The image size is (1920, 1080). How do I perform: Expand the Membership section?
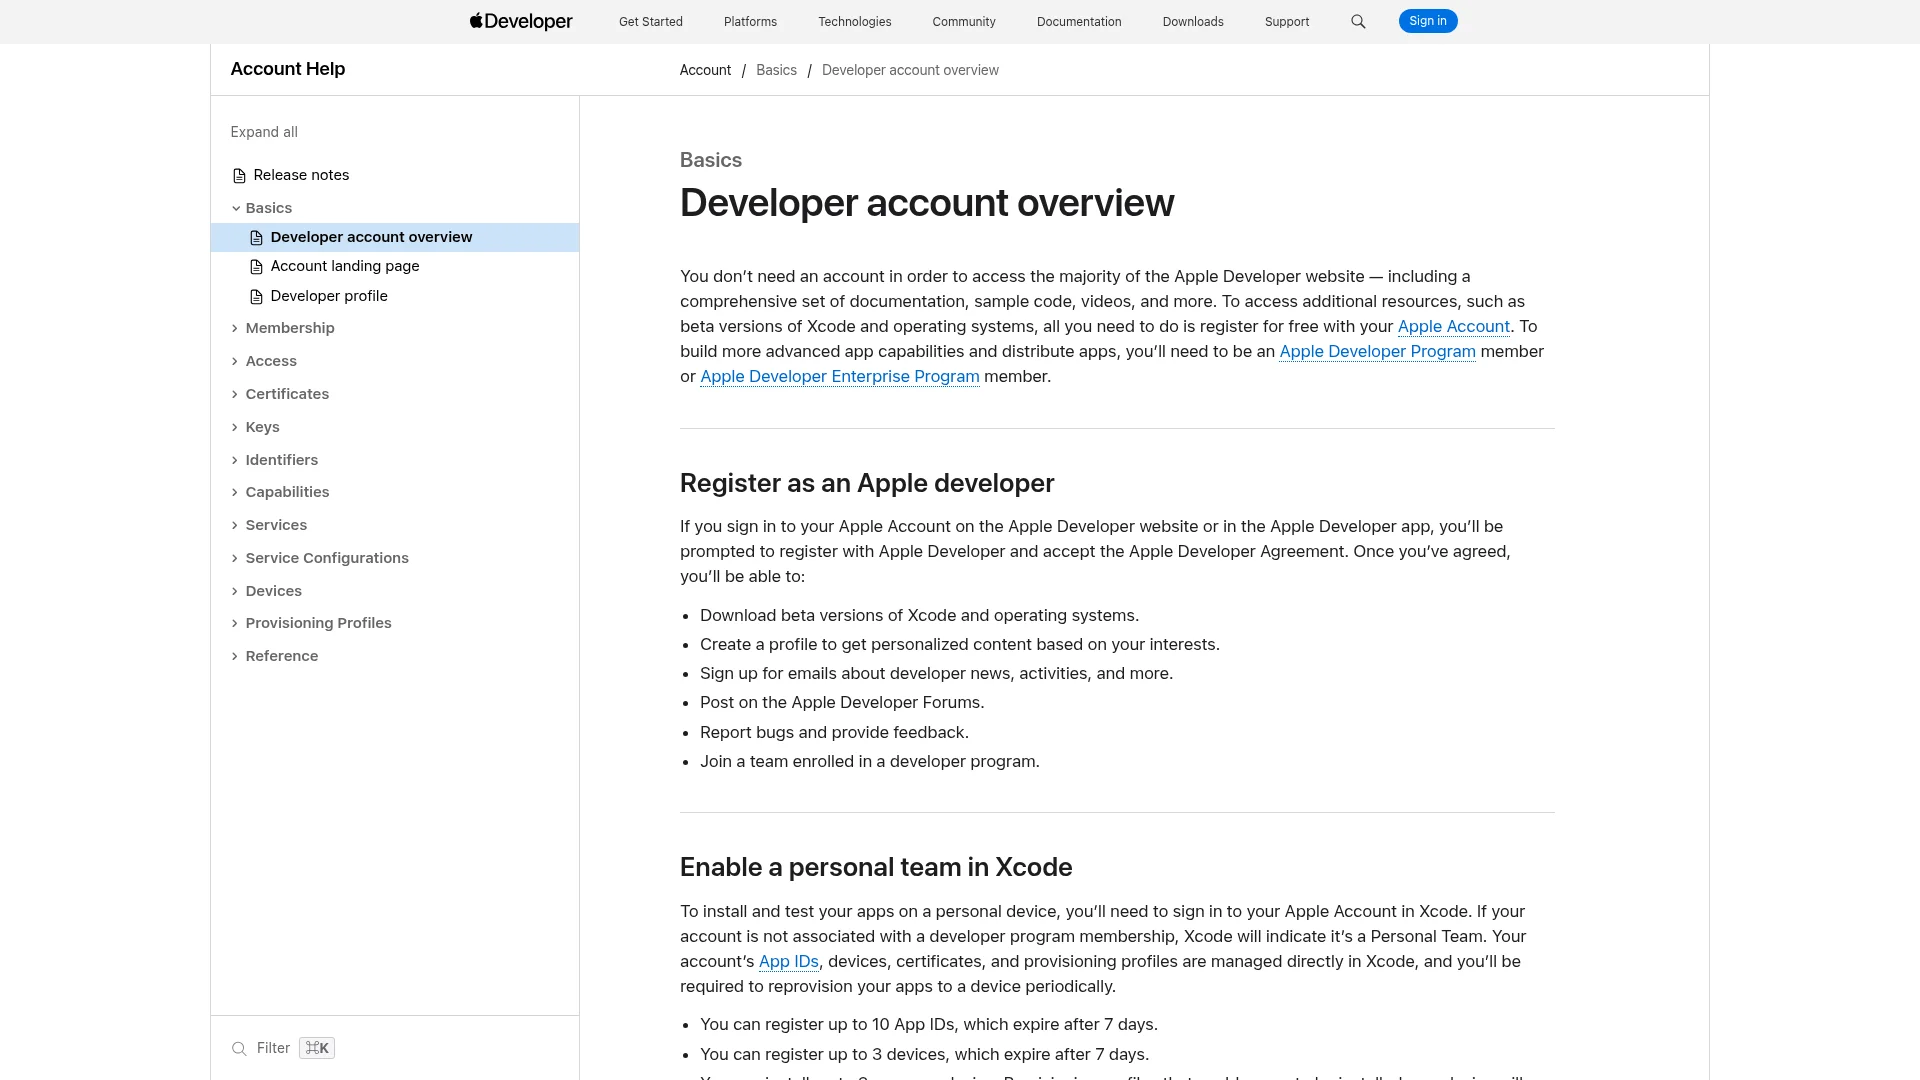[x=235, y=328]
